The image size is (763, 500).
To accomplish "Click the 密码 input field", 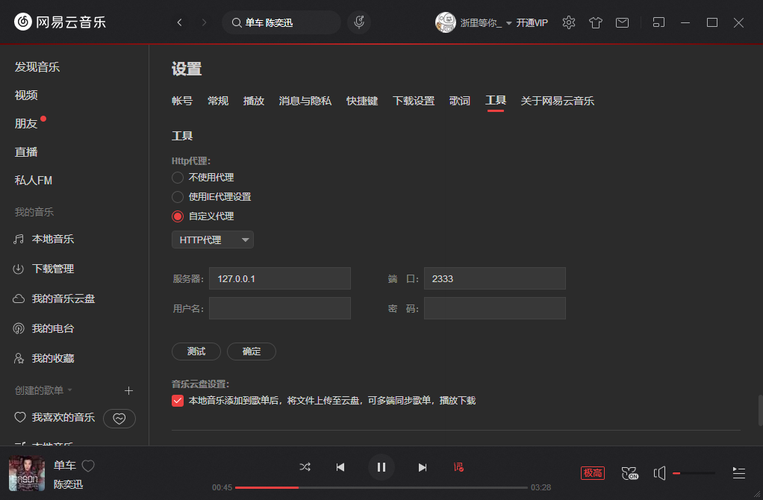I will coord(495,308).
